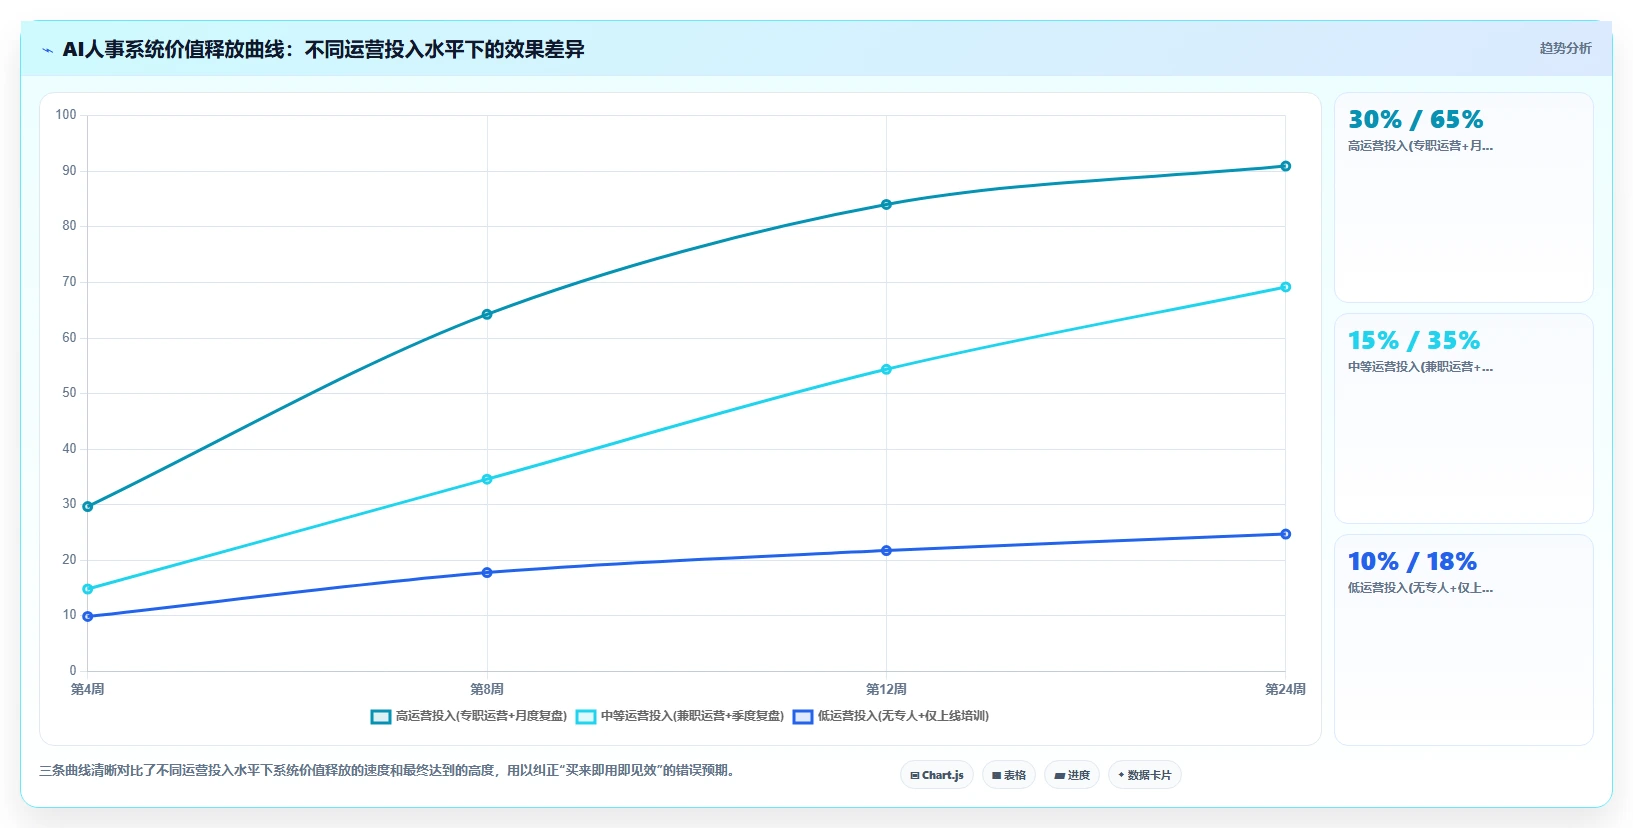Open the 10% / 18% data card
The image size is (1633, 828).
click(1463, 640)
